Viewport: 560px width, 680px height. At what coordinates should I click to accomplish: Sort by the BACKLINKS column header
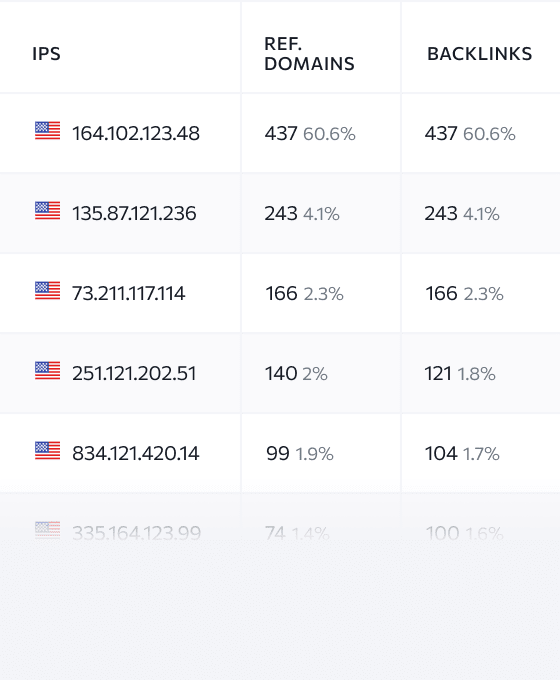pos(479,54)
